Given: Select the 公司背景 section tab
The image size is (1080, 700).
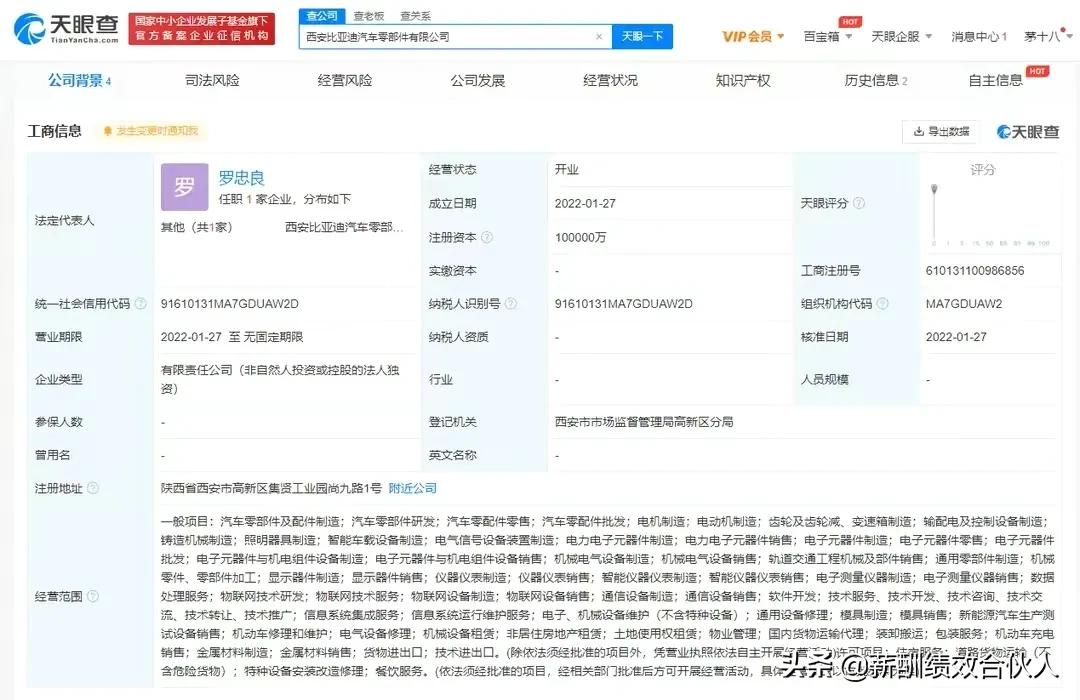Looking at the screenshot, I should click(x=79, y=81).
